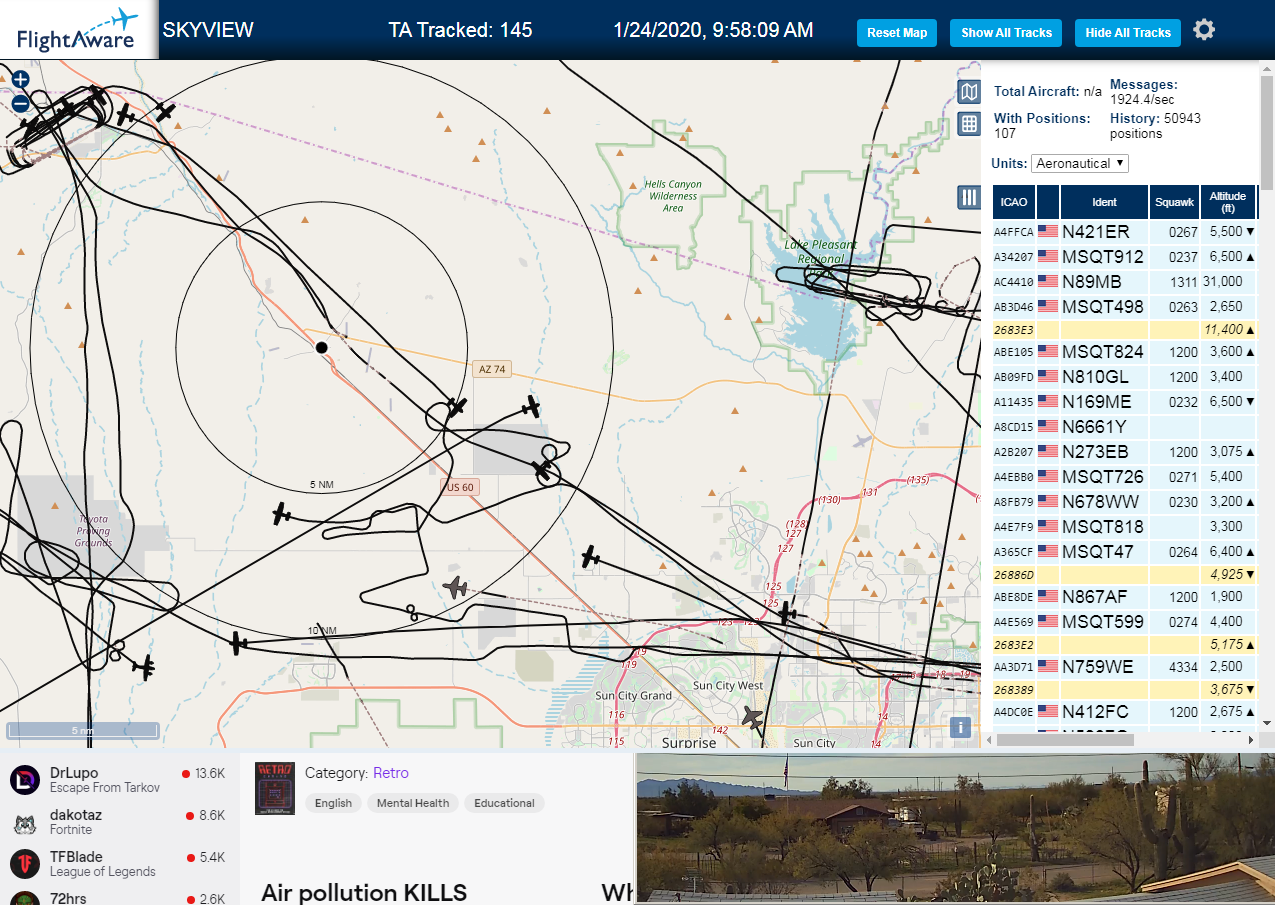Viewport: 1275px width, 905px height.
Task: Click the US flag in N867AF row
Action: click(1048, 596)
